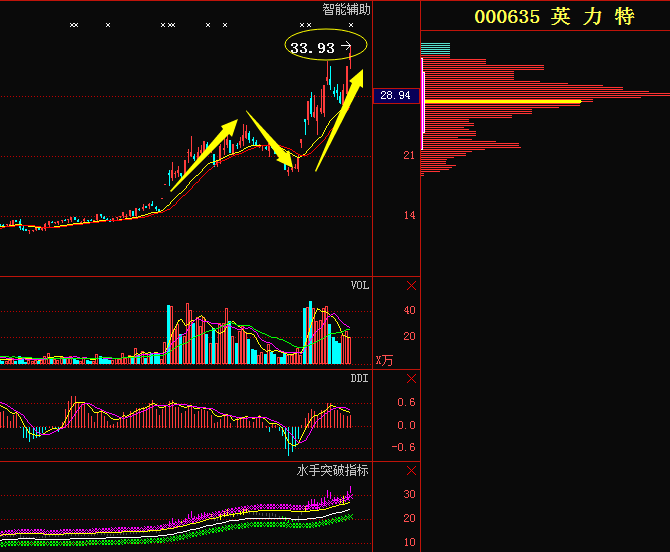Click the 10 value on breakout indicator axis
The image size is (670, 552).
click(409, 542)
